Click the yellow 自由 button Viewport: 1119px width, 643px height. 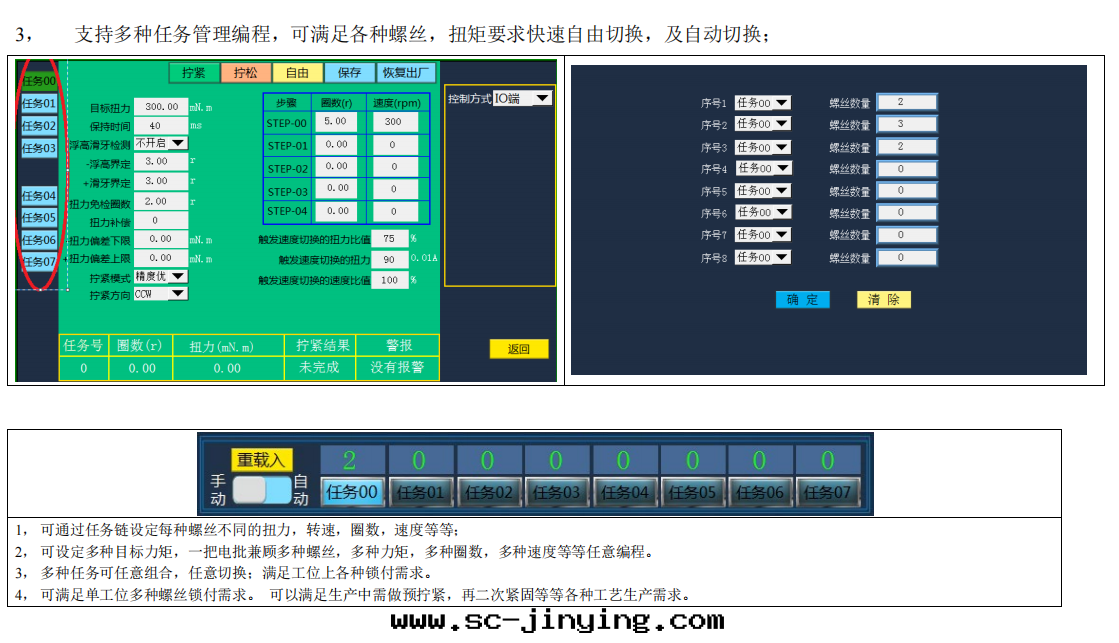[297, 73]
